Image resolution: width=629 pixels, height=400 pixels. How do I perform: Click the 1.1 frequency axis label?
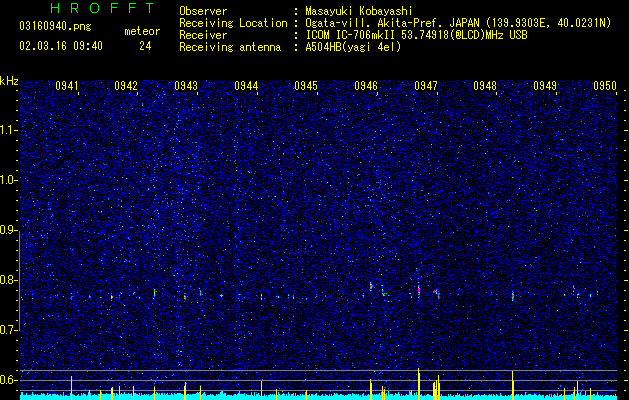[8, 130]
